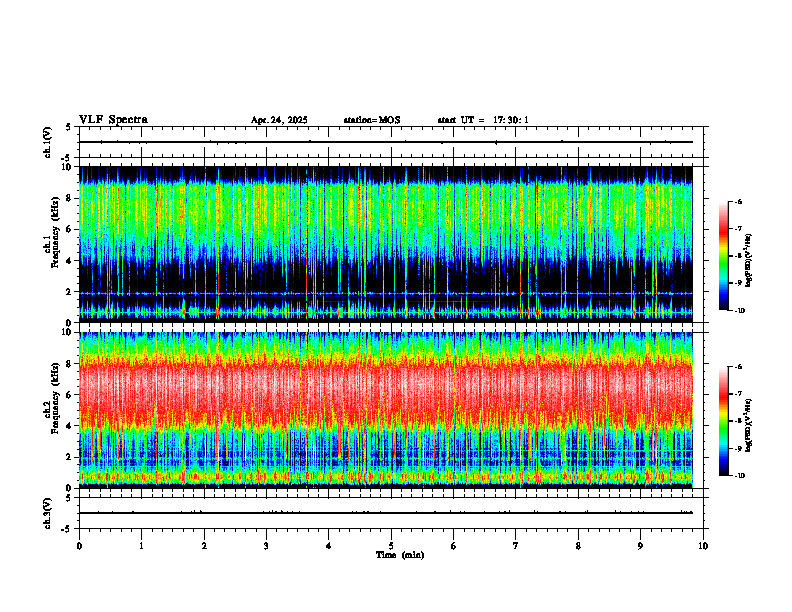Click the 'start UT = 17:30: 1' label
The image size is (792, 612).
click(483, 120)
